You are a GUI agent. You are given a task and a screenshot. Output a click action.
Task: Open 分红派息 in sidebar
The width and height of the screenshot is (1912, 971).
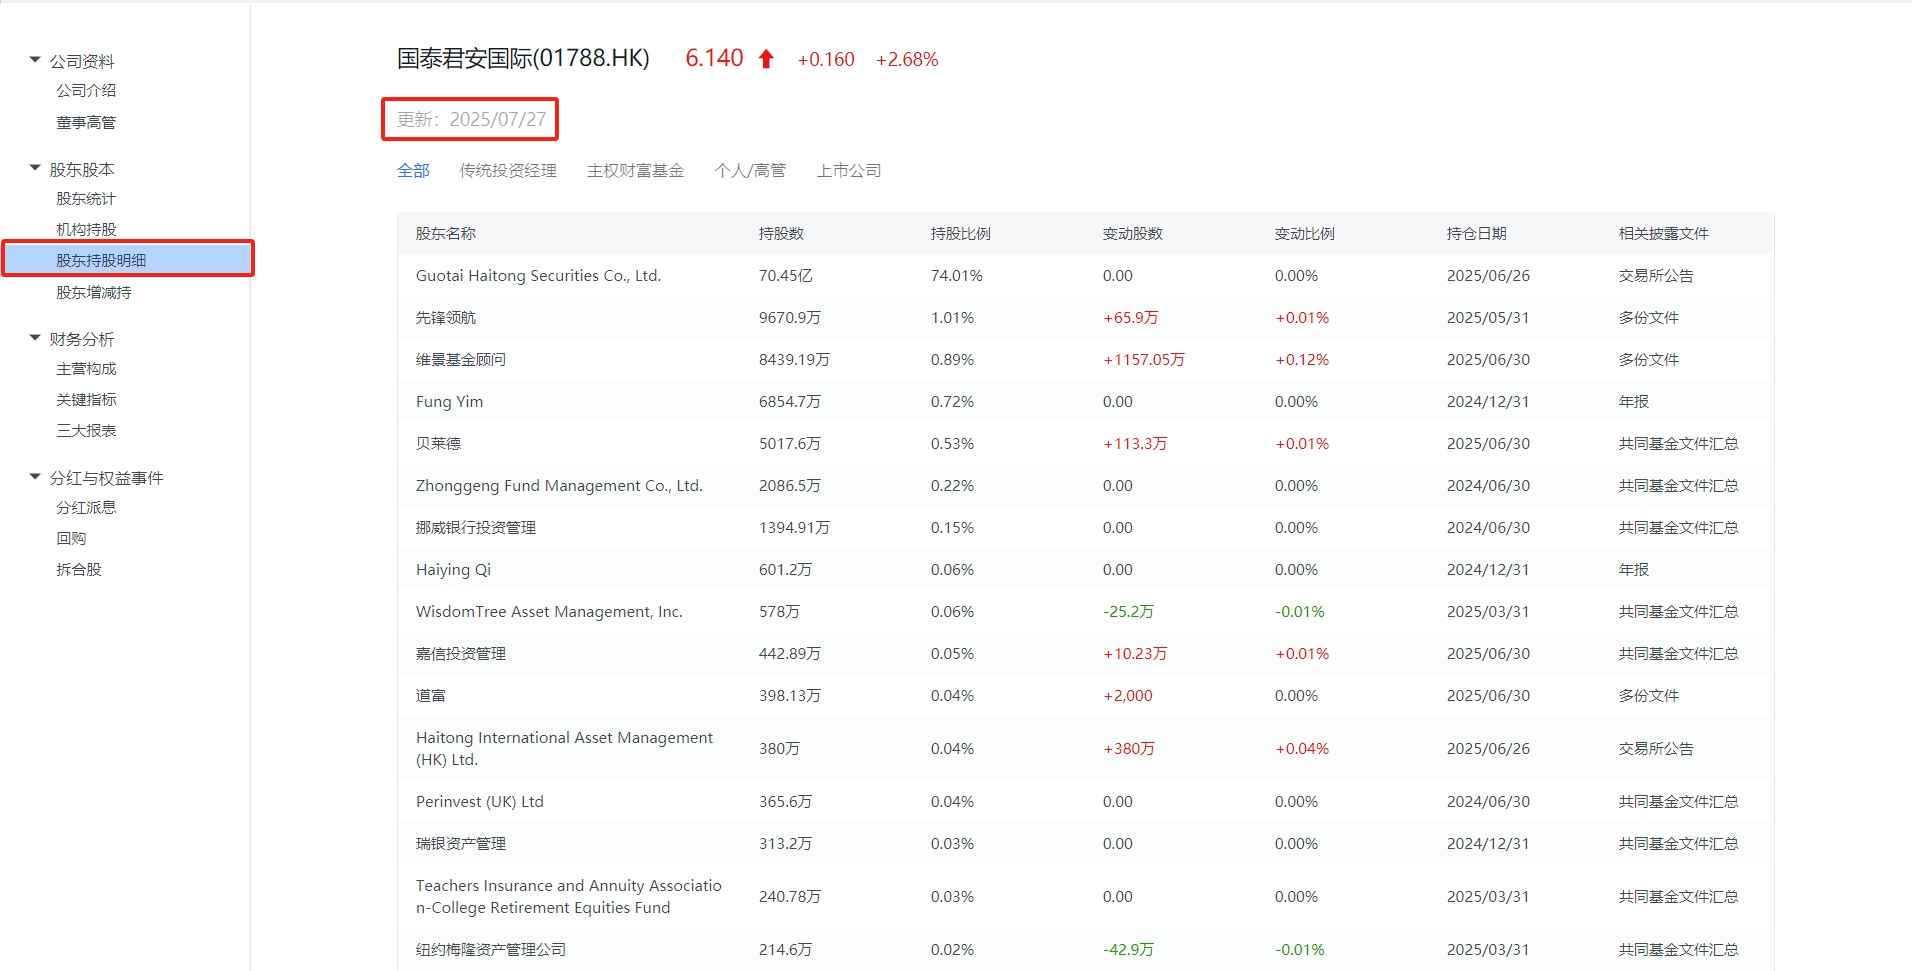pos(86,507)
